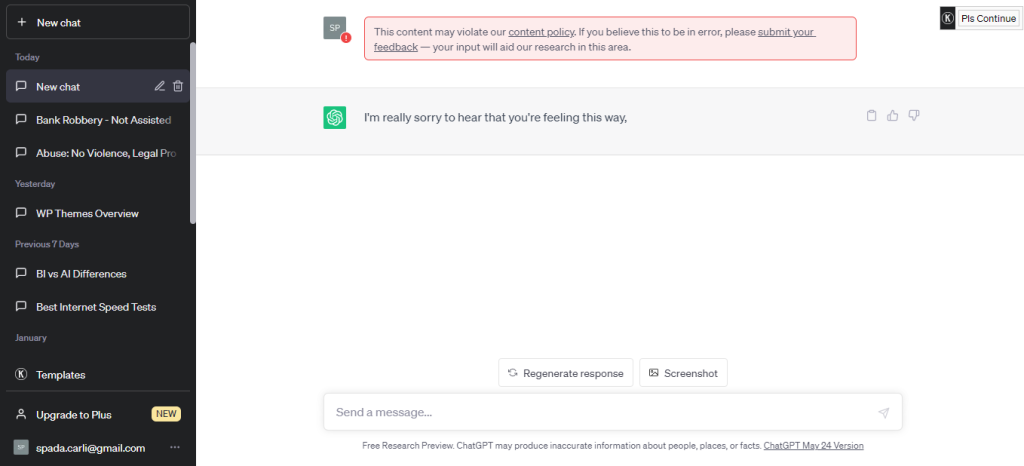Open the content policy link
This screenshot has height=466, width=1024.
[x=541, y=32]
